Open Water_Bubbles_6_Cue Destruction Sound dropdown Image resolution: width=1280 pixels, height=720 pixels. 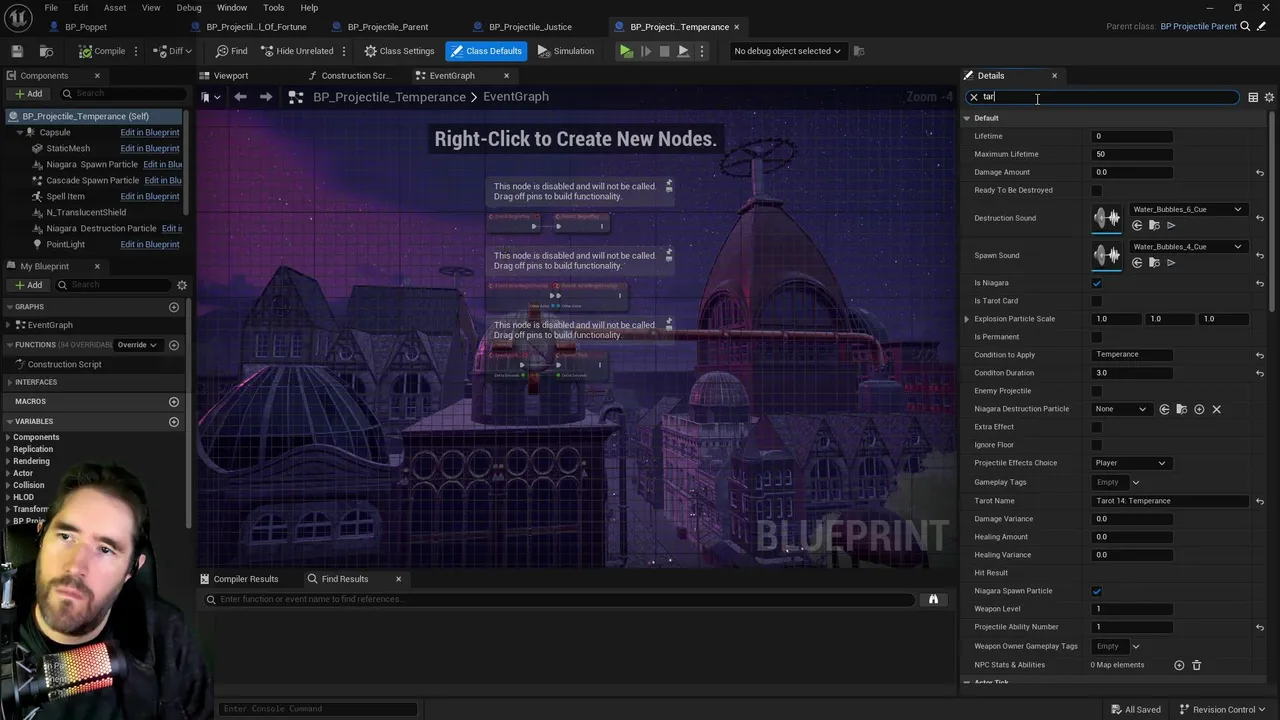click(1188, 210)
